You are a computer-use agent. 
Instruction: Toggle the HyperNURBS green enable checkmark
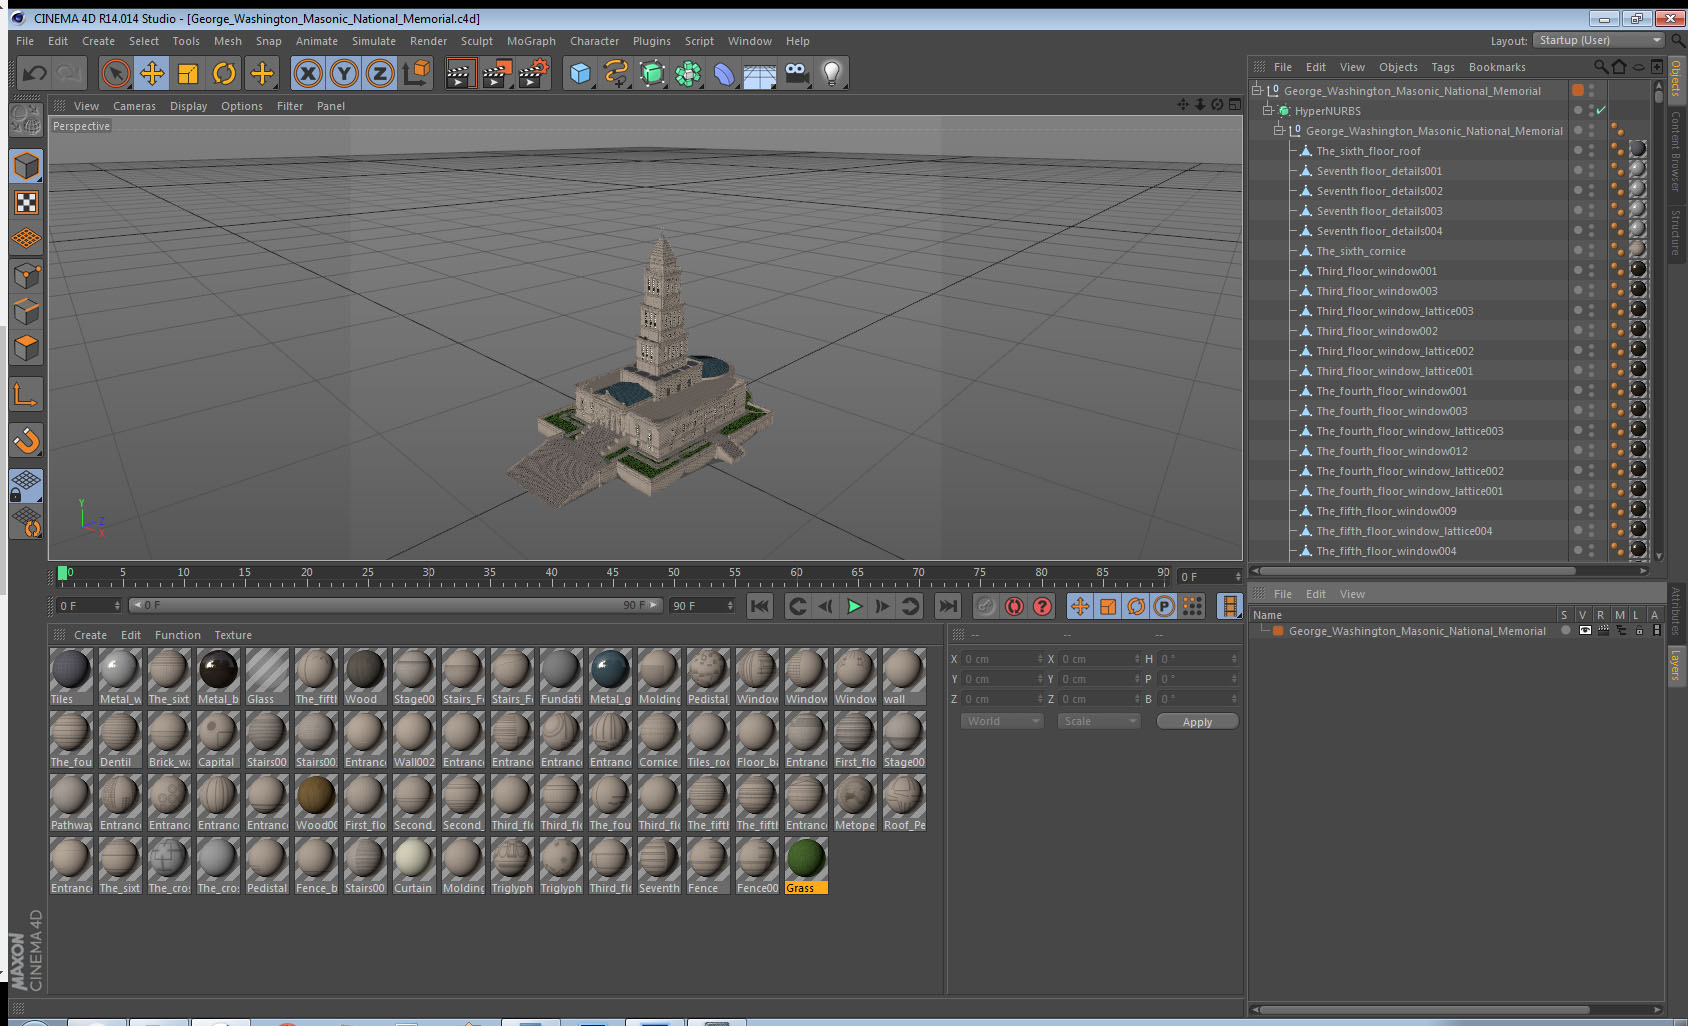click(1601, 111)
